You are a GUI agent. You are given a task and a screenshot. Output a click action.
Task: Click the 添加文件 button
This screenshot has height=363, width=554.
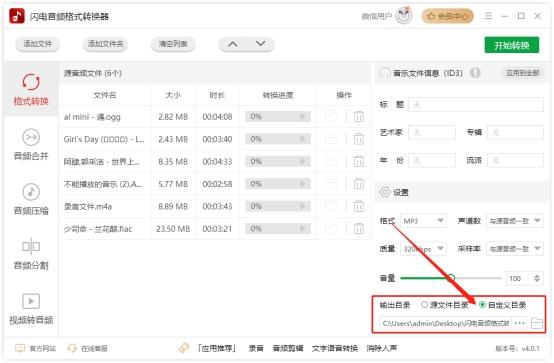pos(37,44)
